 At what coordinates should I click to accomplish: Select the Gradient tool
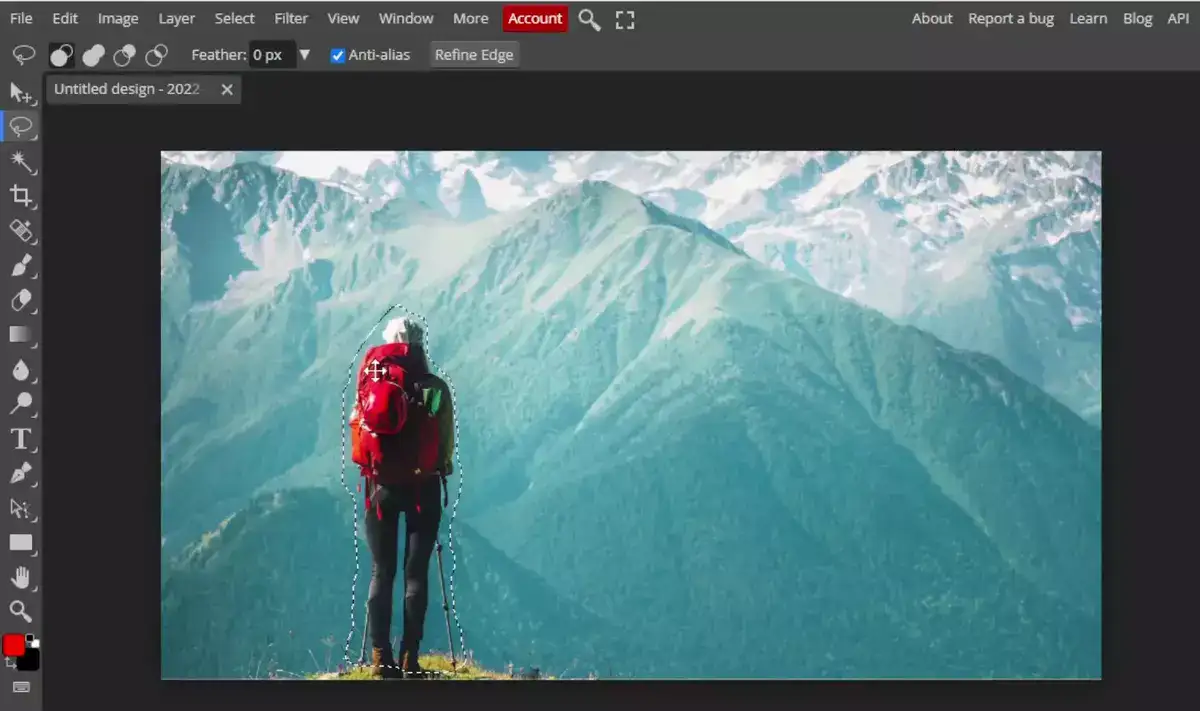coord(21,335)
